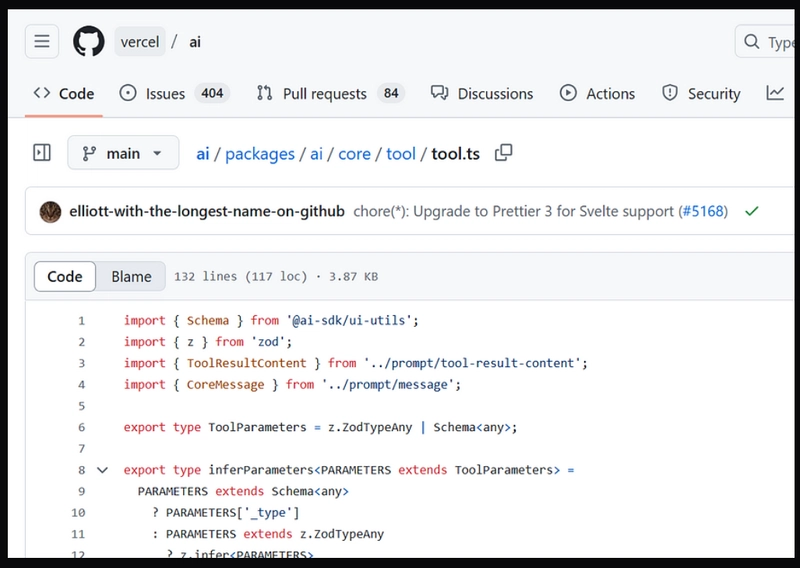Open the Insights graph icon tab

point(775,93)
